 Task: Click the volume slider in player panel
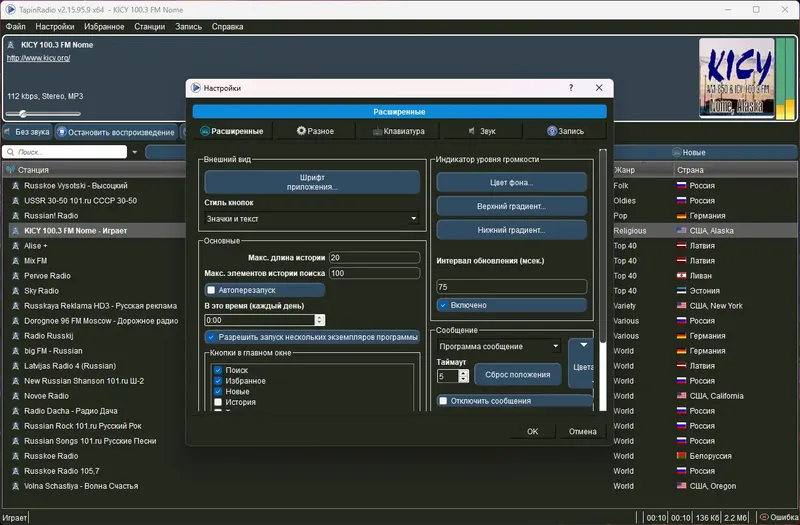coord(43,114)
